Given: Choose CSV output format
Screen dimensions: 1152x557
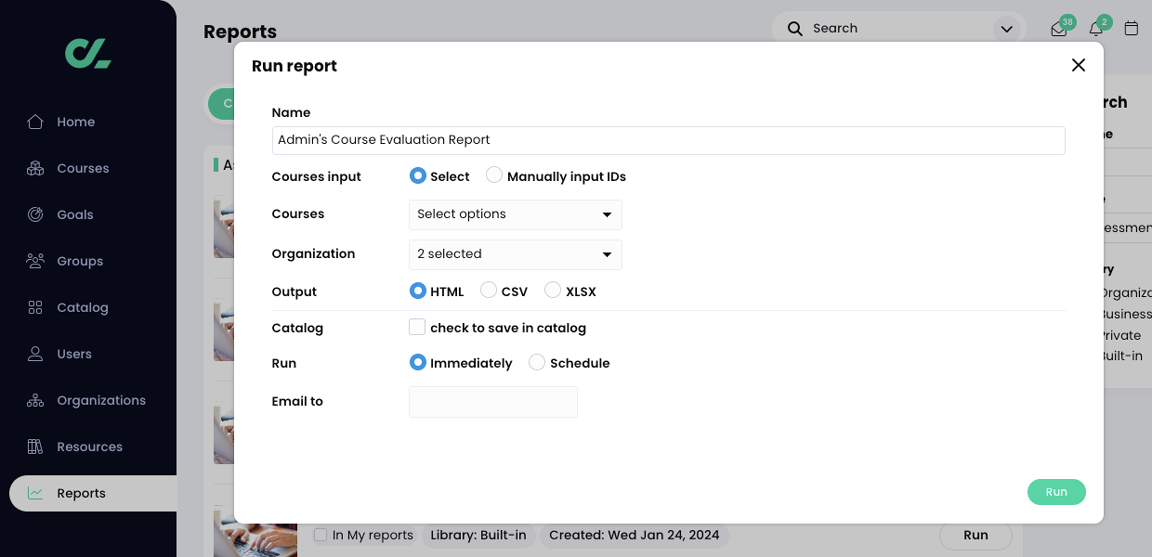Looking at the screenshot, I should coord(489,291).
